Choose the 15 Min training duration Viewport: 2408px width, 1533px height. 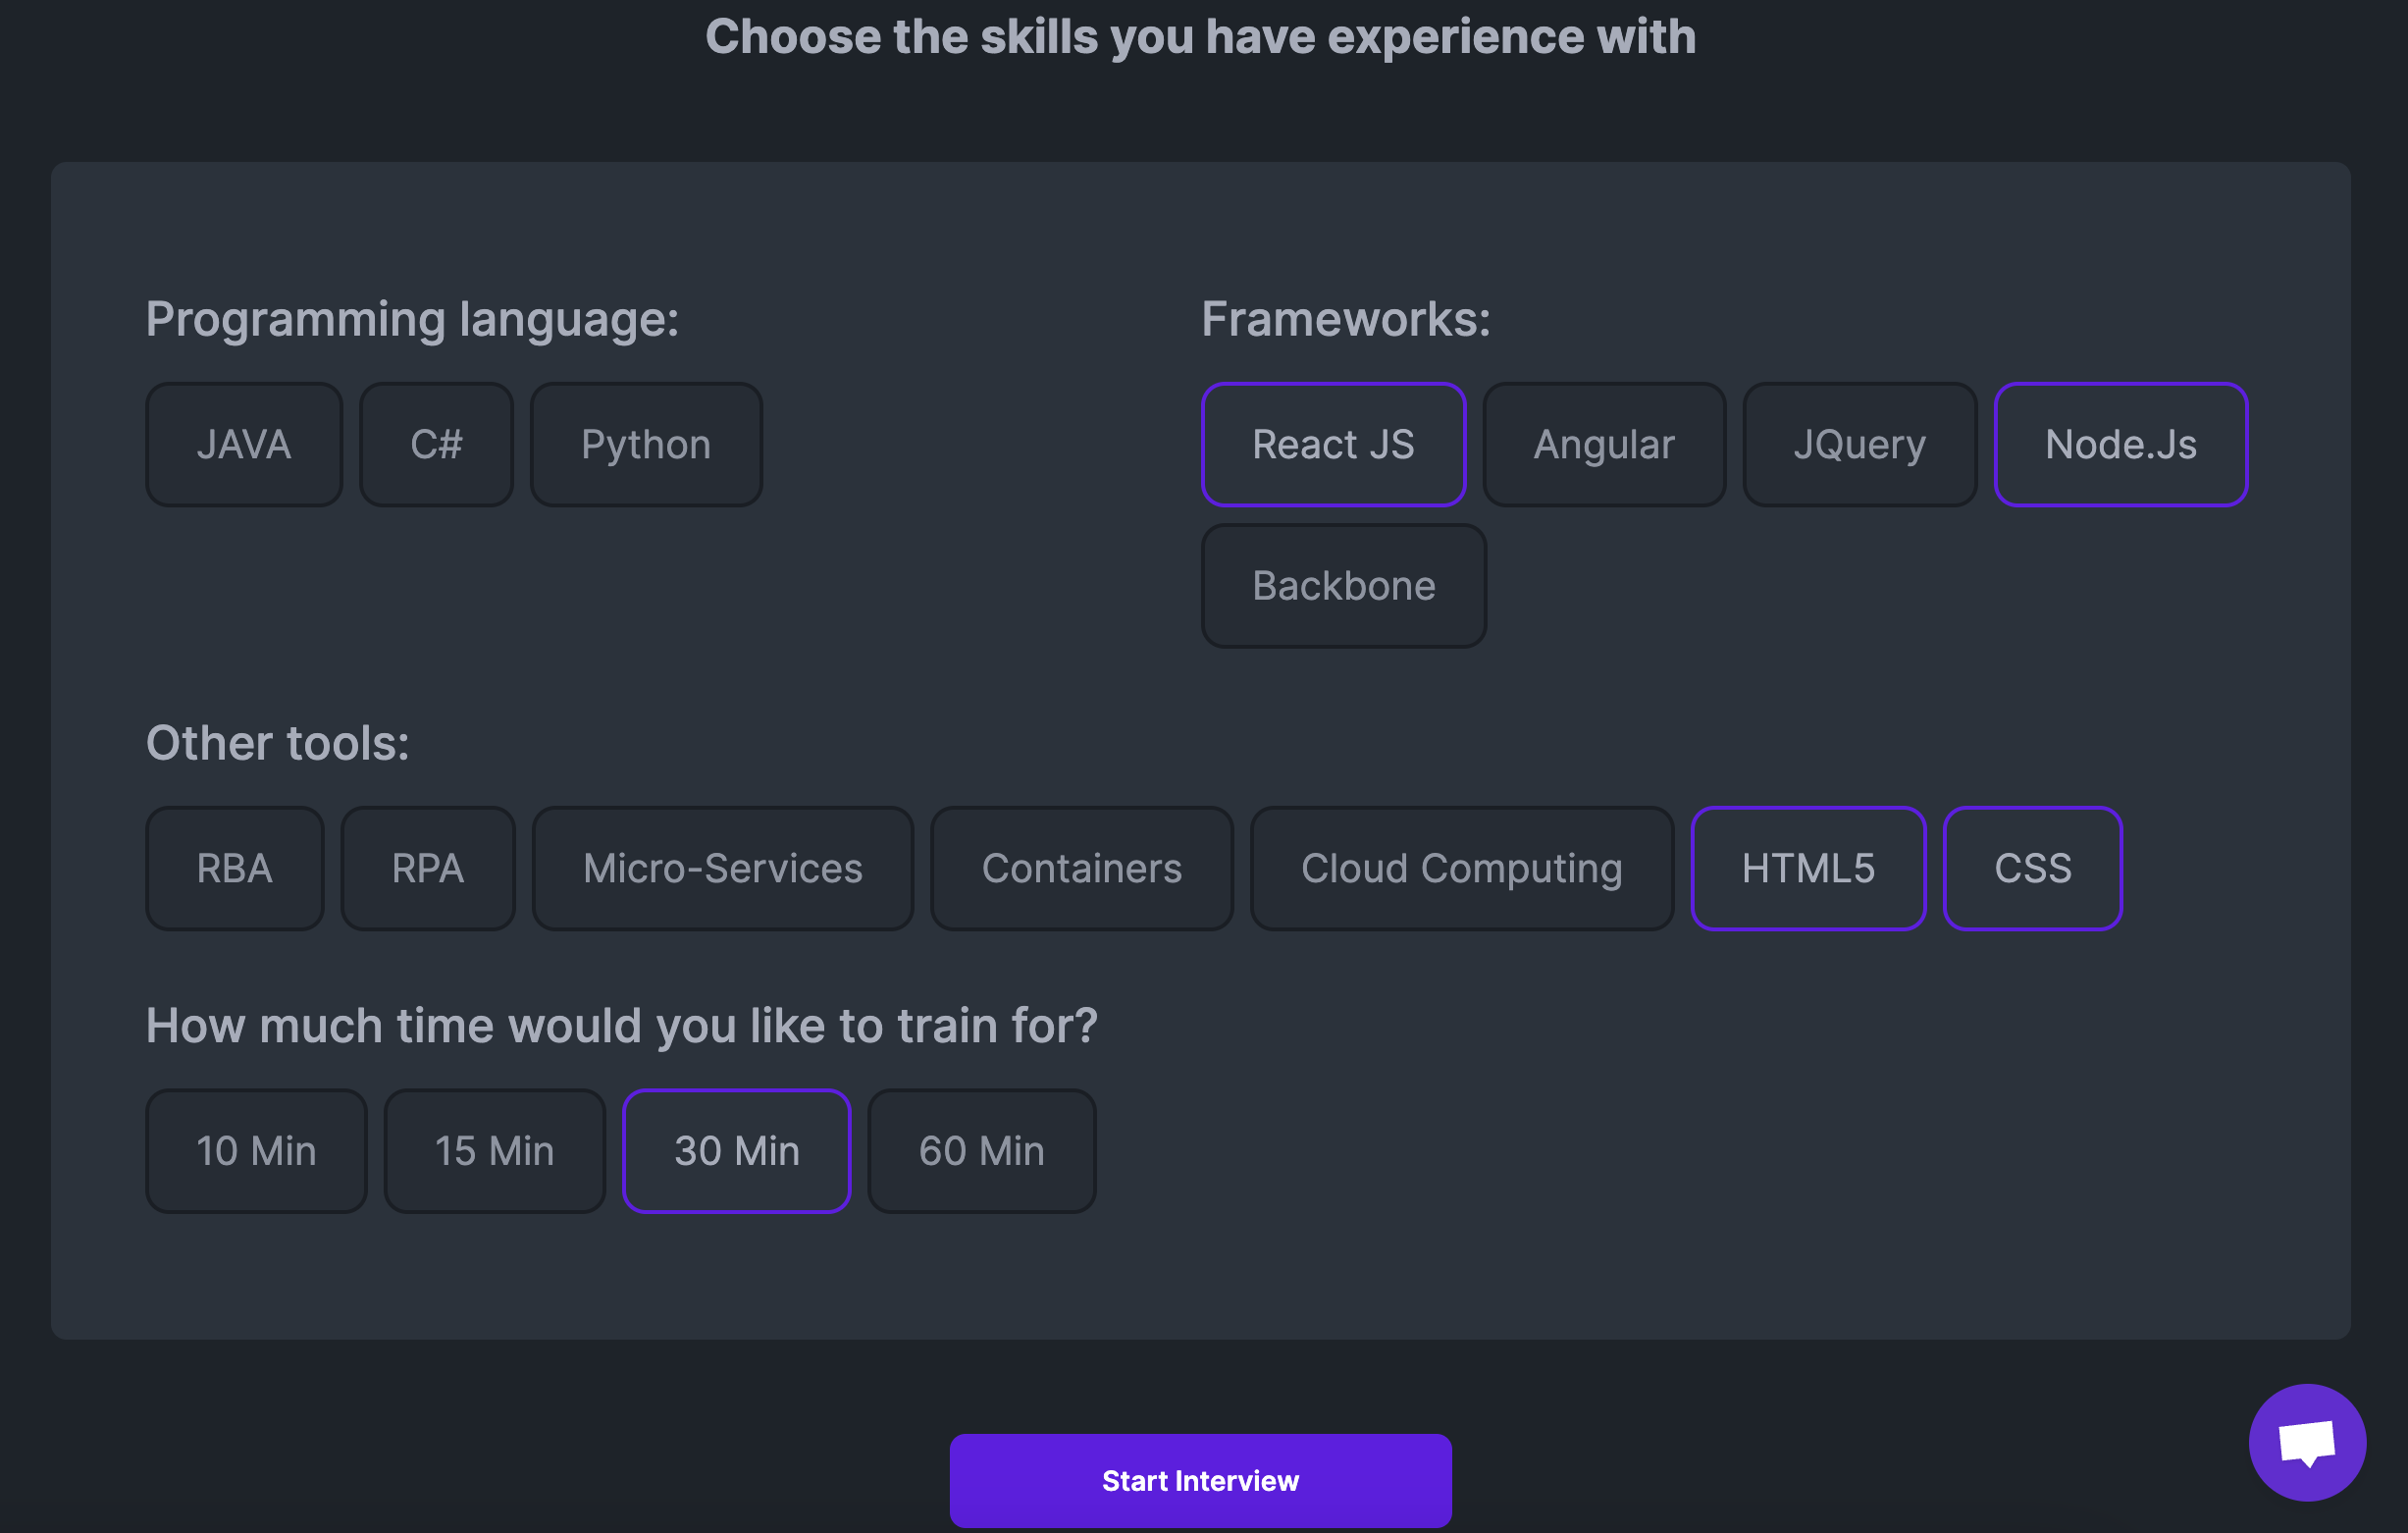494,1151
